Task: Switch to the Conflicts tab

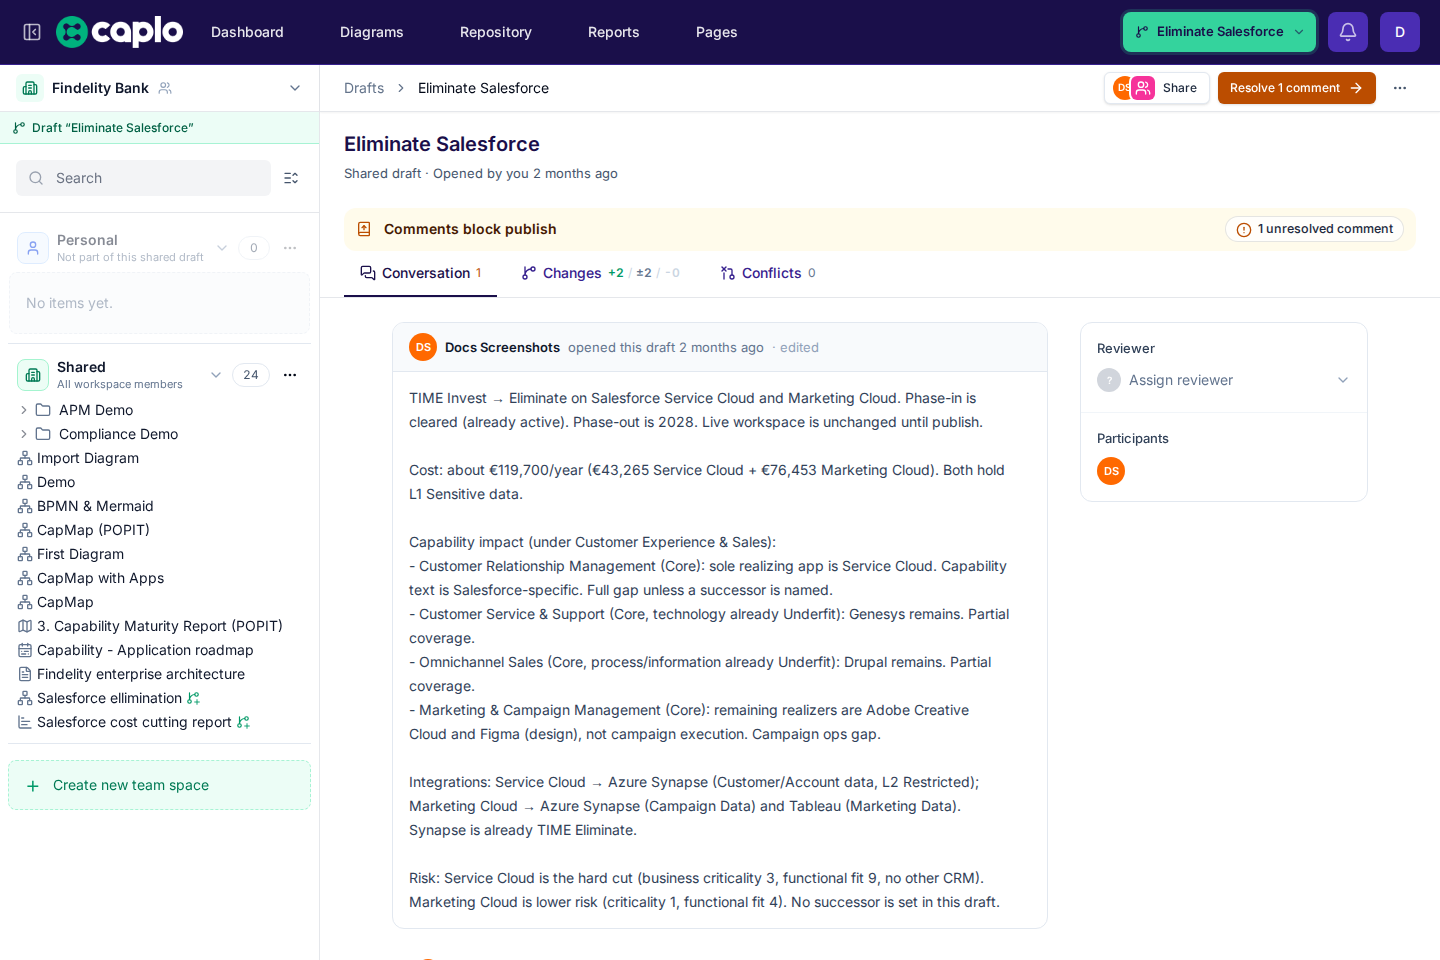Action: click(768, 273)
